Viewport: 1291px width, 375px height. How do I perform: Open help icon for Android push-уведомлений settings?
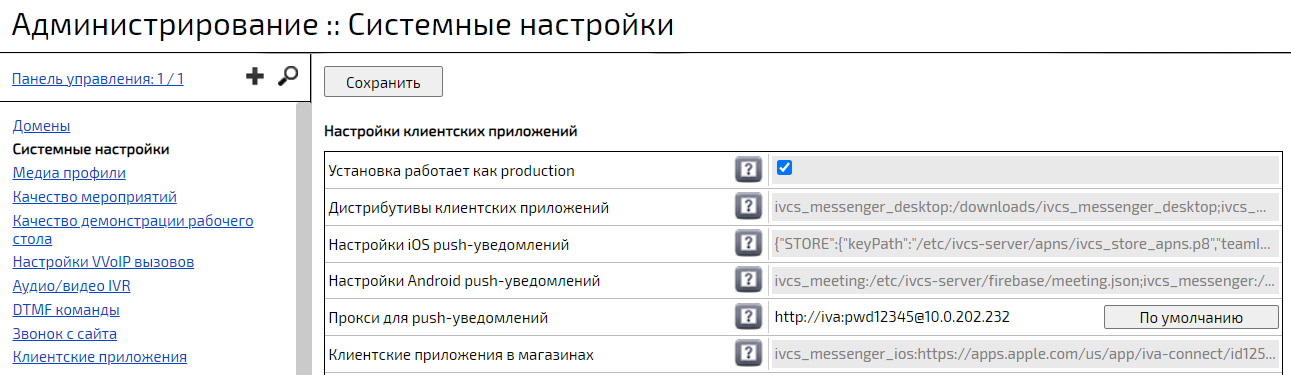point(749,281)
